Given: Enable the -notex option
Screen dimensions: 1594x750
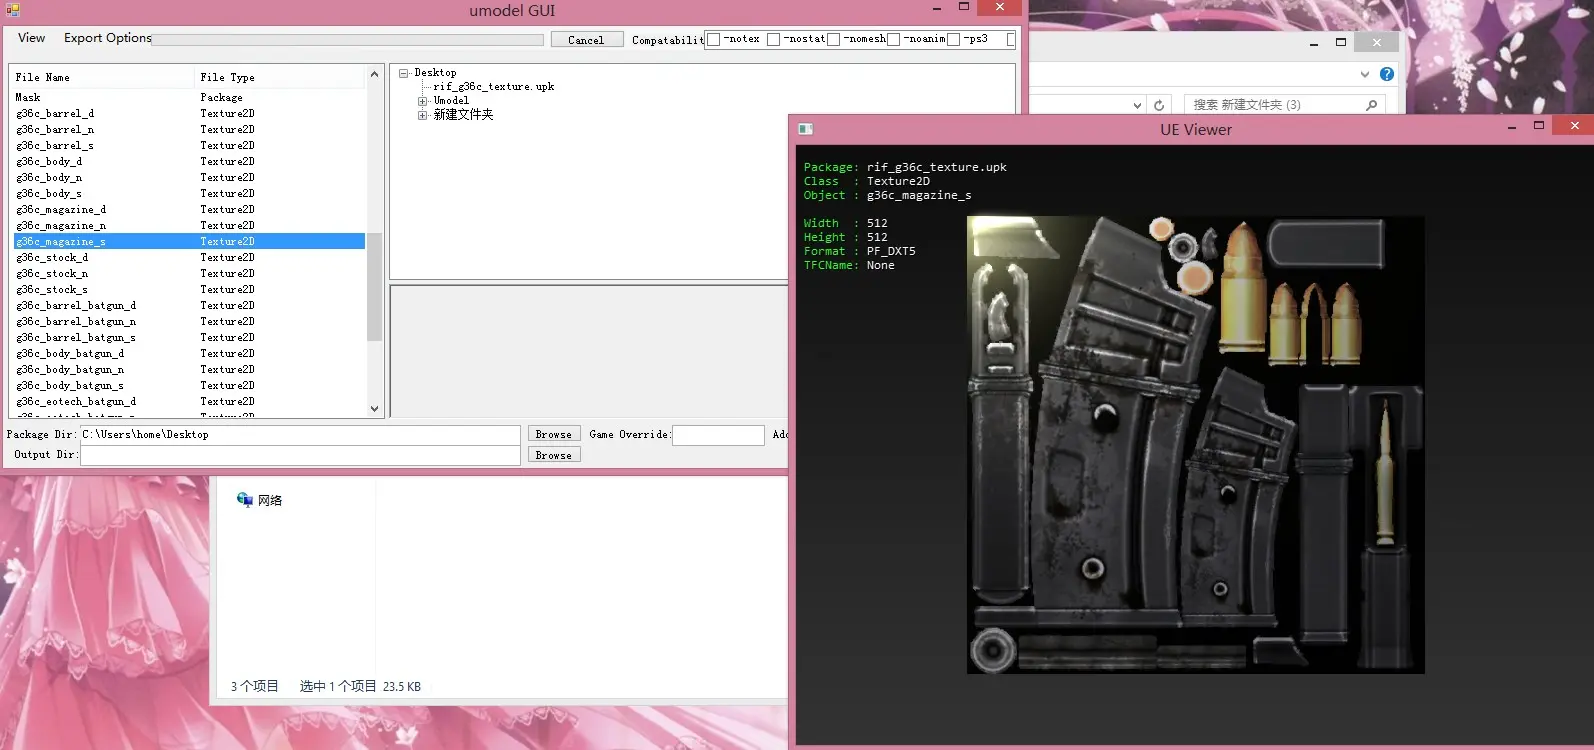Looking at the screenshot, I should click(713, 40).
